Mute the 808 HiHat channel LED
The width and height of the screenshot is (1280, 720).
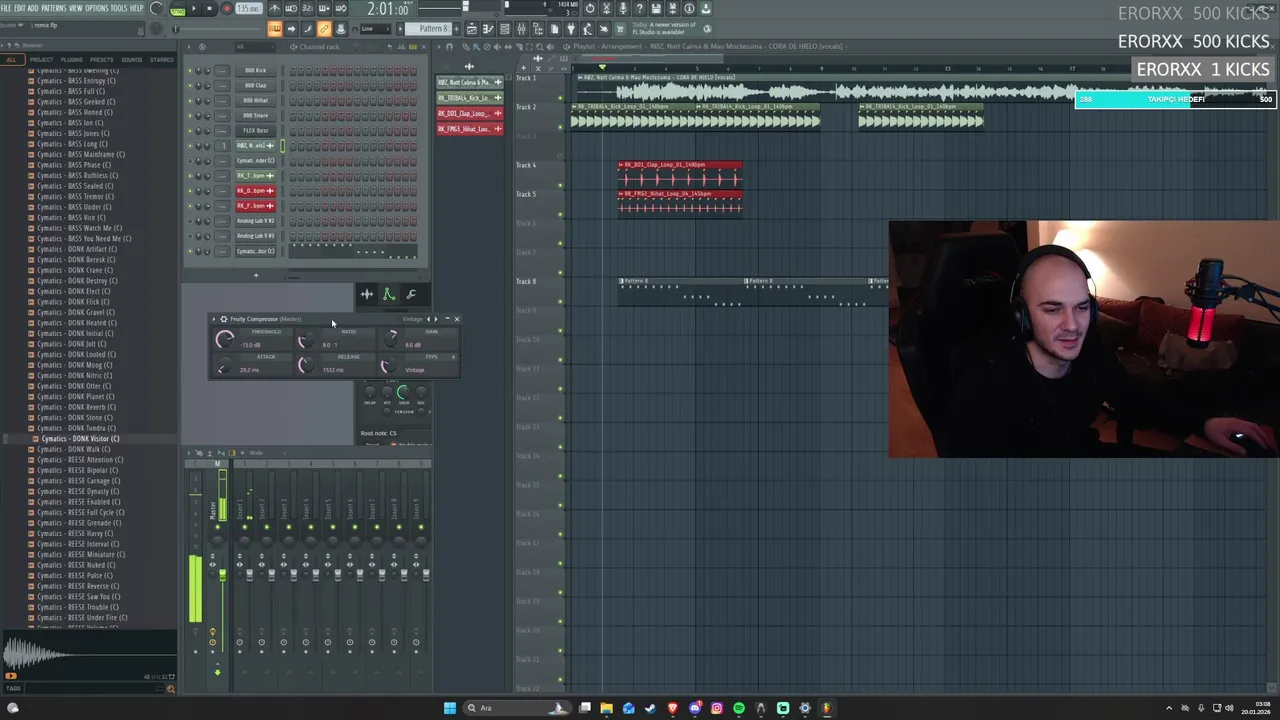190,101
